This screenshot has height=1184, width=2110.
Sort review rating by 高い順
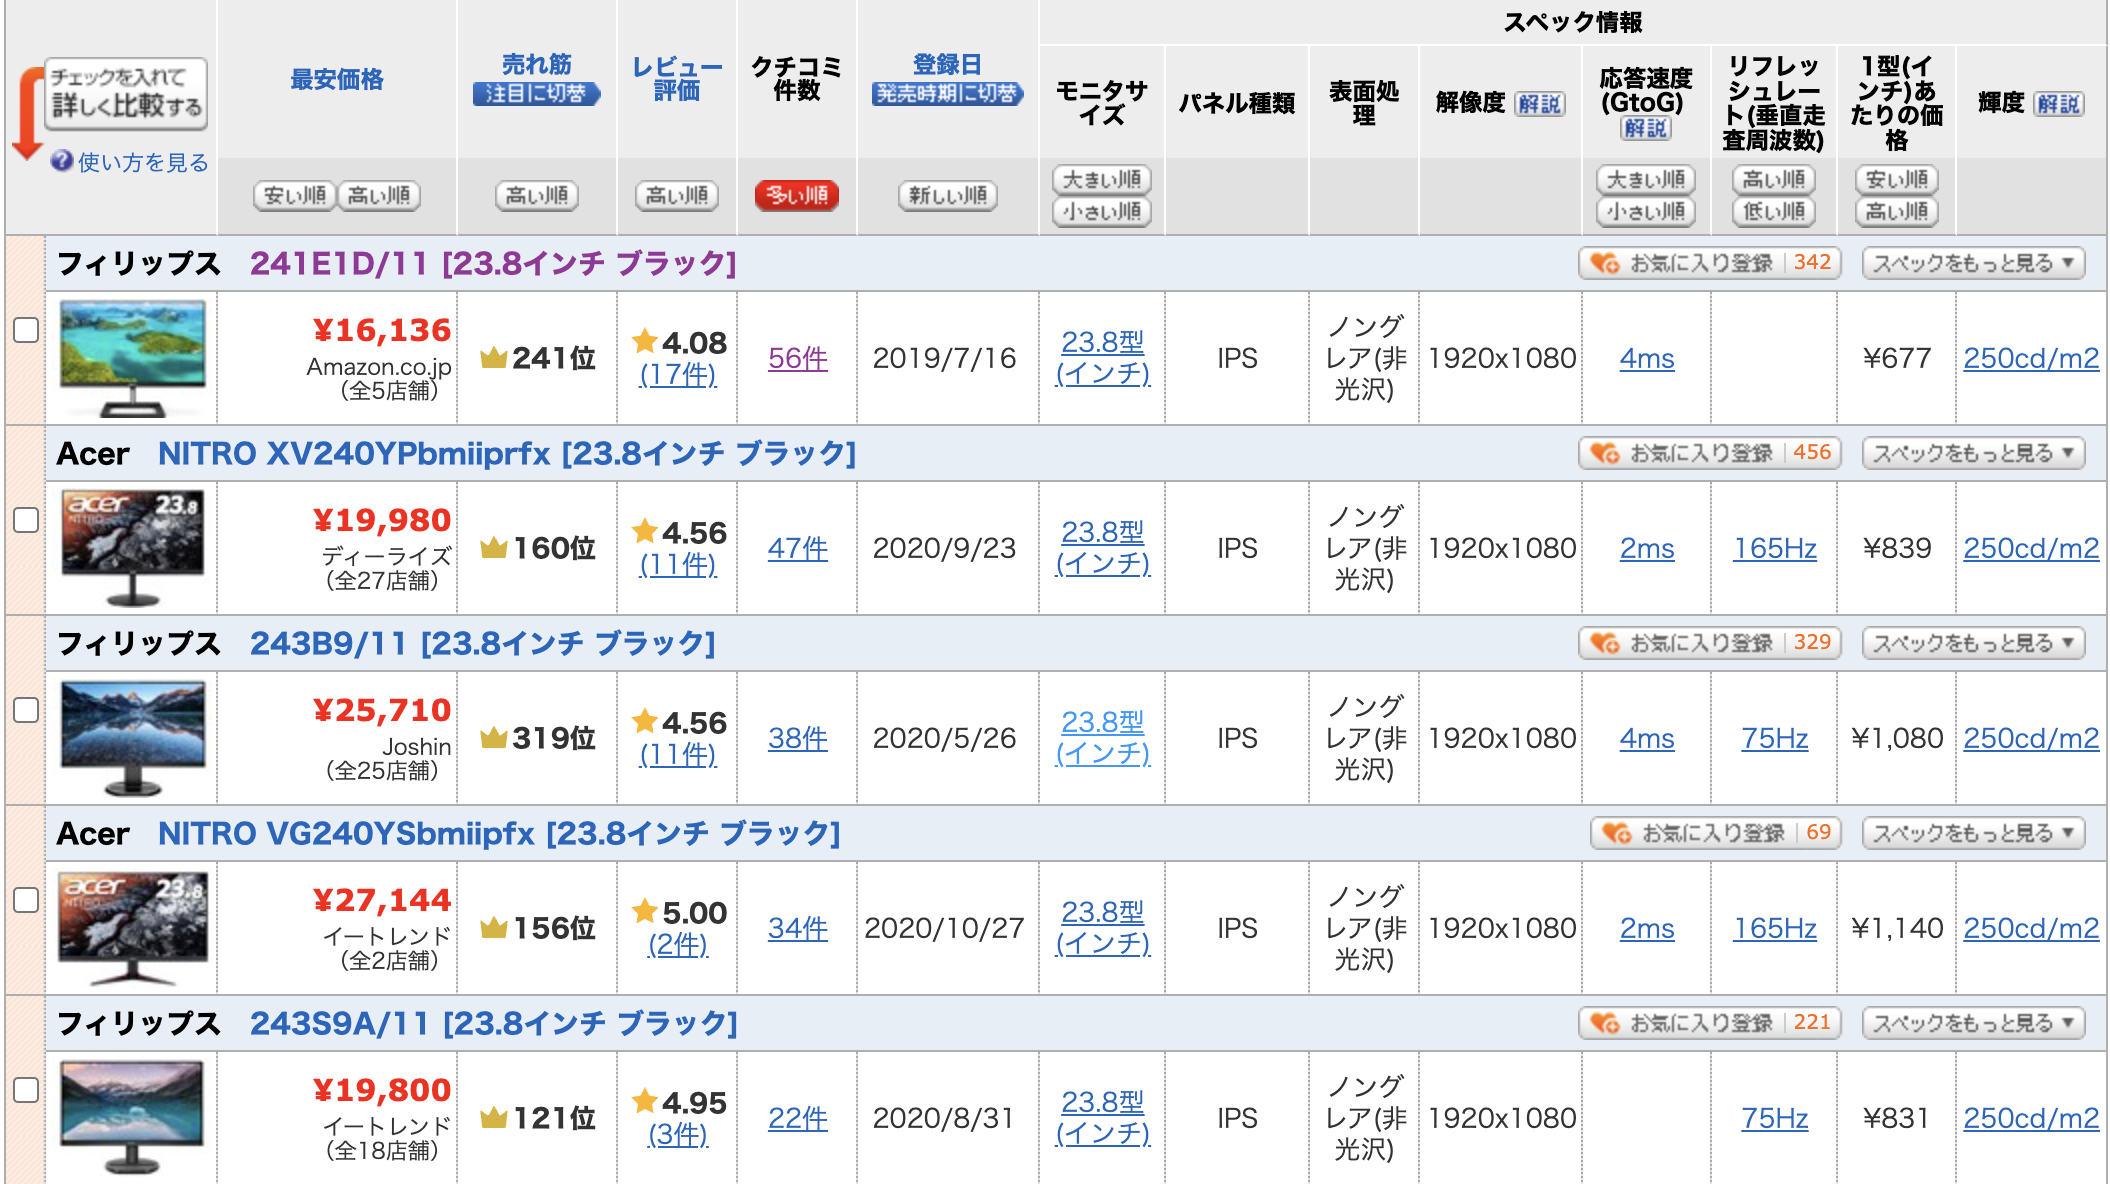click(x=677, y=195)
